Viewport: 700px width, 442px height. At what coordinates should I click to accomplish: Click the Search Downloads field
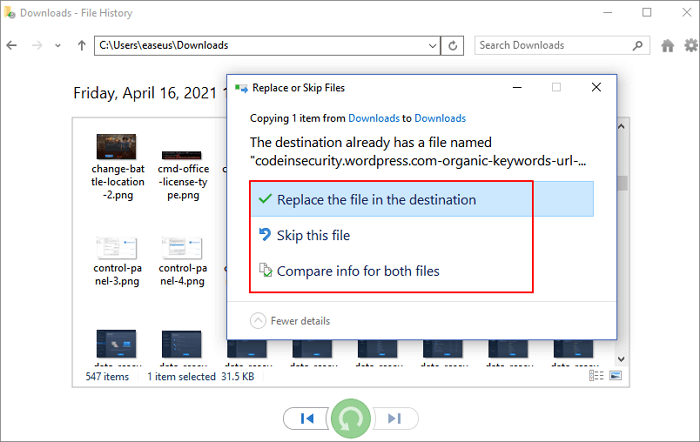pos(562,45)
